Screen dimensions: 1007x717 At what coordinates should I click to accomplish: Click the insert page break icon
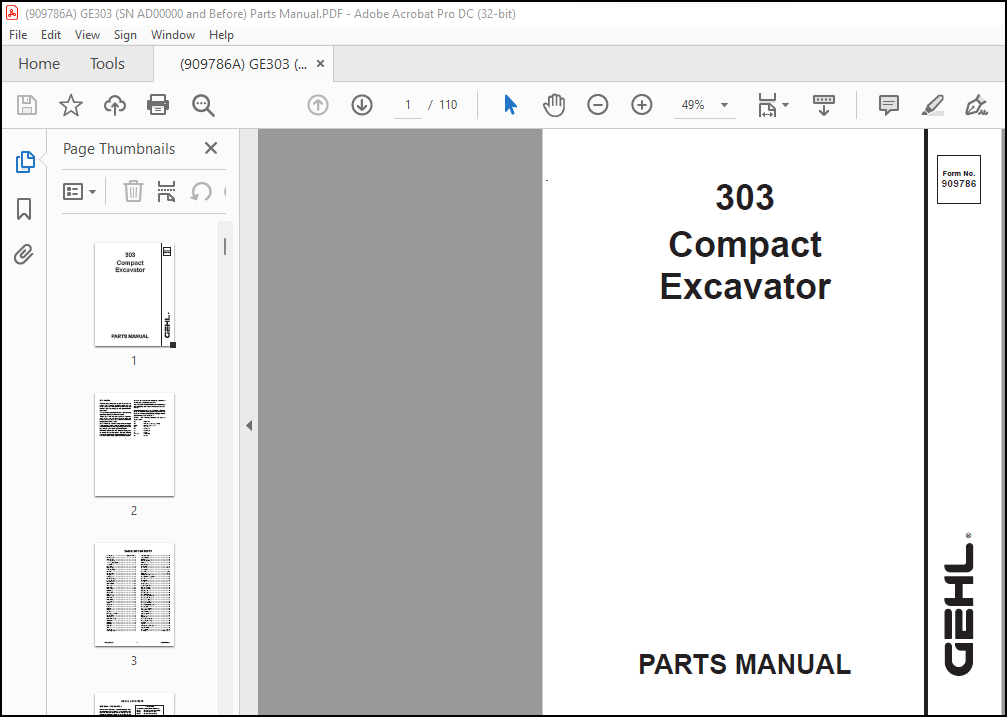166,191
